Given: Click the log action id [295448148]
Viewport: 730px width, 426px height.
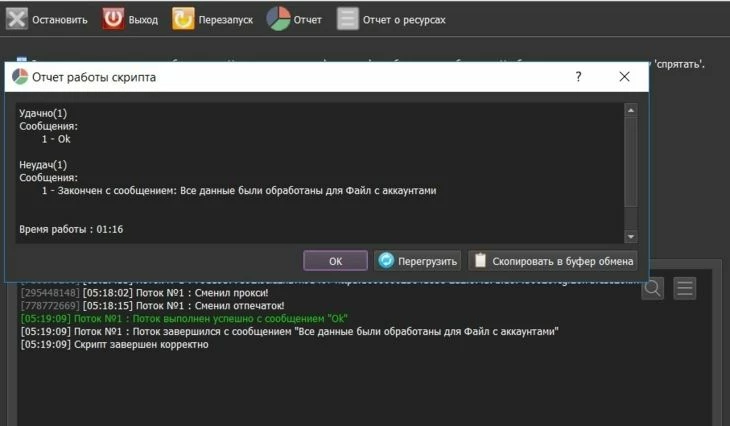Looking at the screenshot, I should [x=50, y=293].
